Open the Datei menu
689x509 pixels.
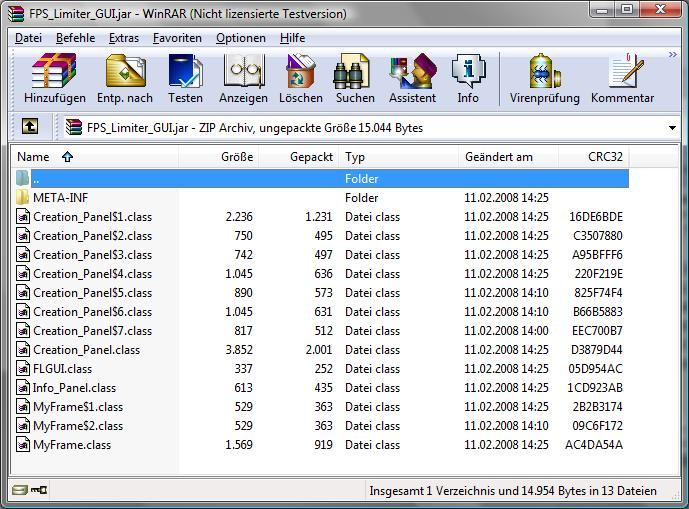(29, 38)
